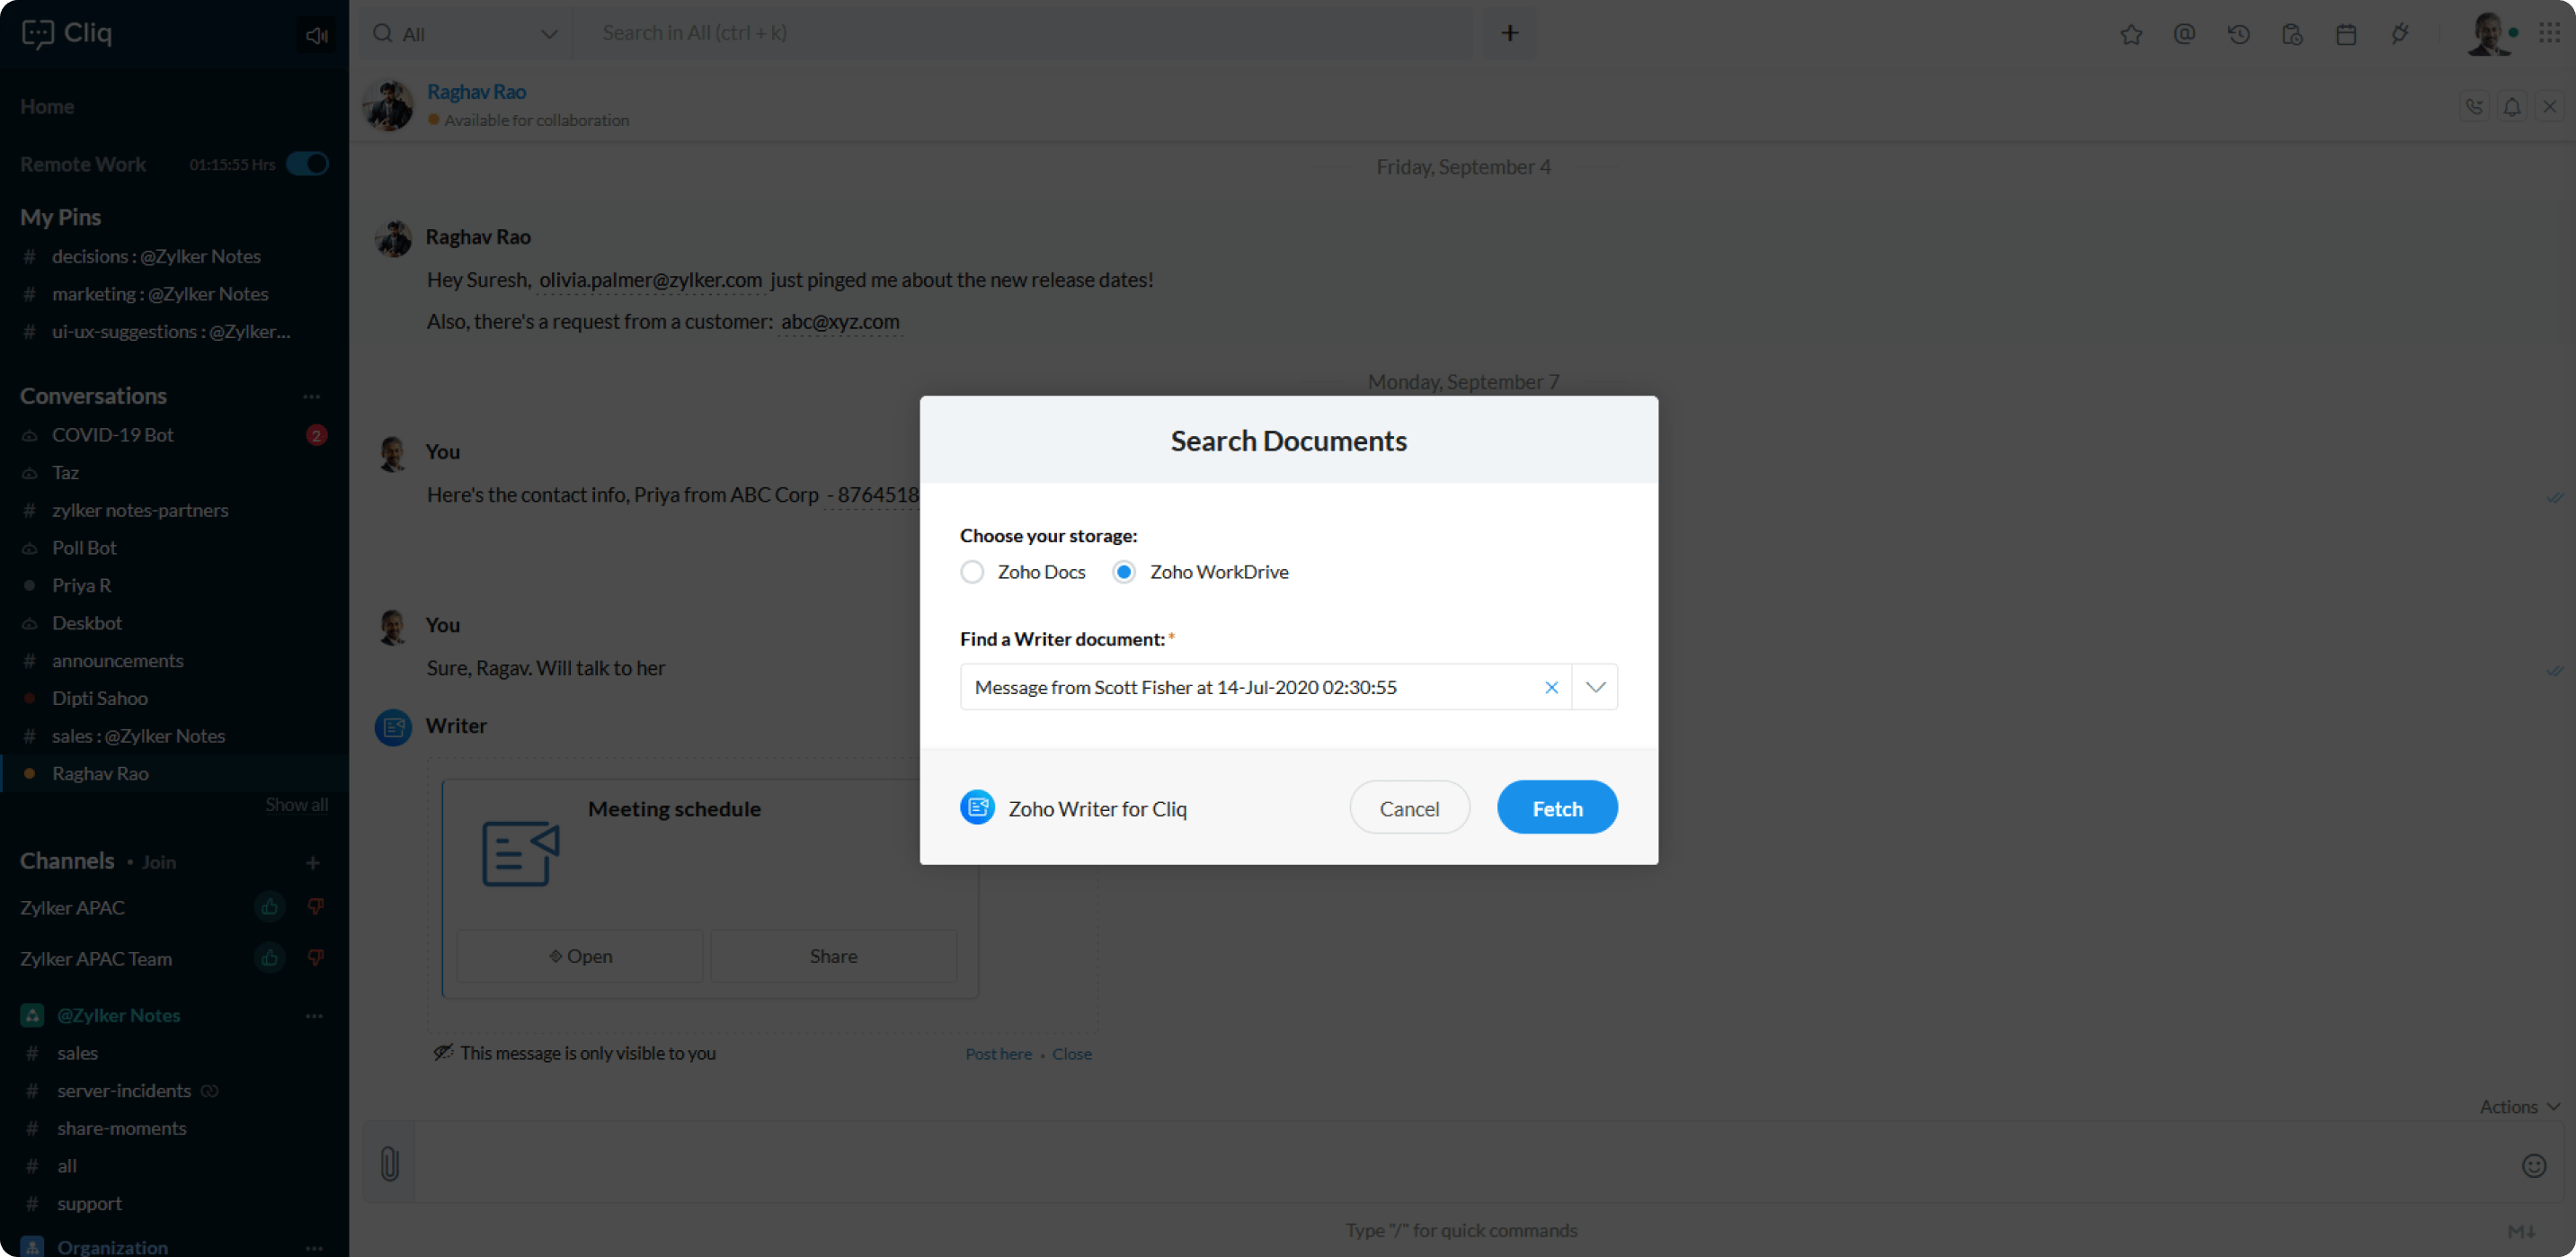The height and width of the screenshot is (1257, 2576).
Task: Open the Dipti Sahoo conversation
Action: [x=174, y=699]
